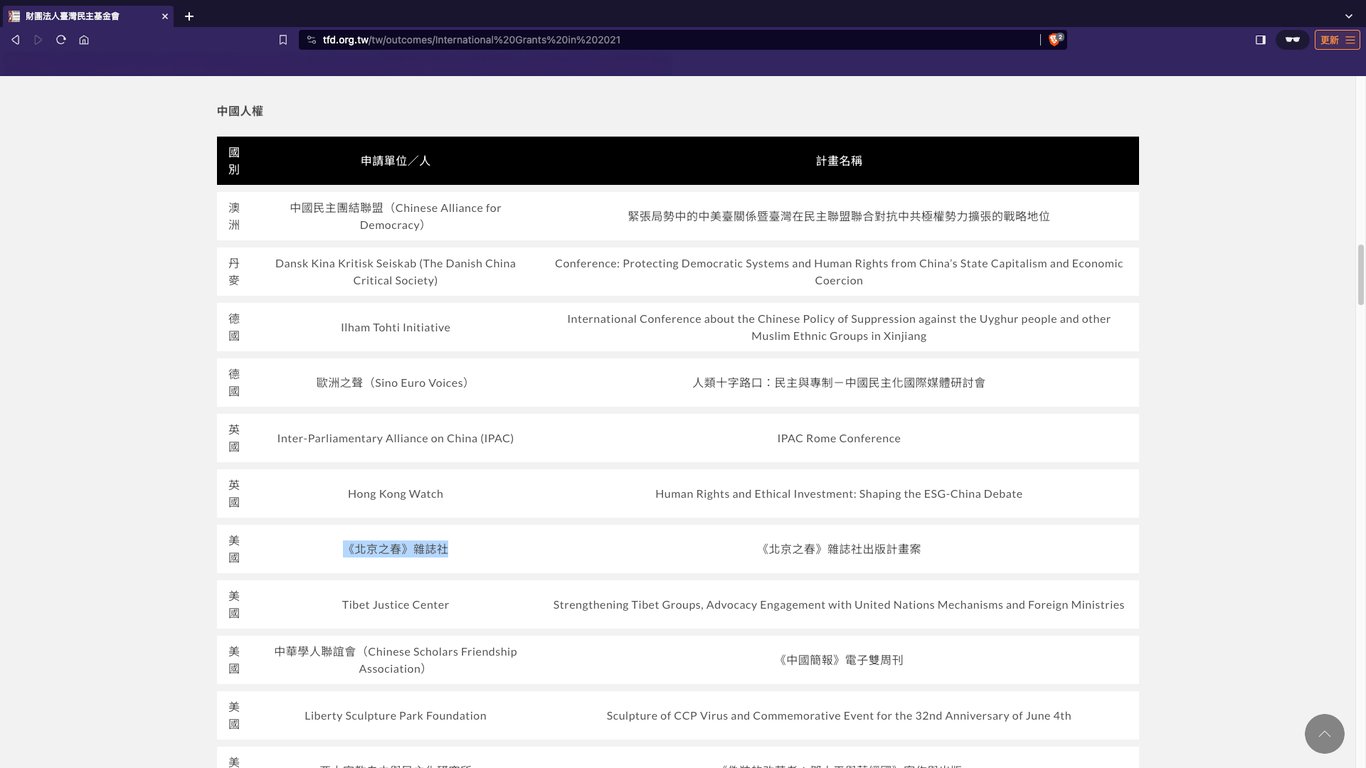Click the 申請單位／人 column header
The width and height of the screenshot is (1366, 768).
(x=395, y=161)
